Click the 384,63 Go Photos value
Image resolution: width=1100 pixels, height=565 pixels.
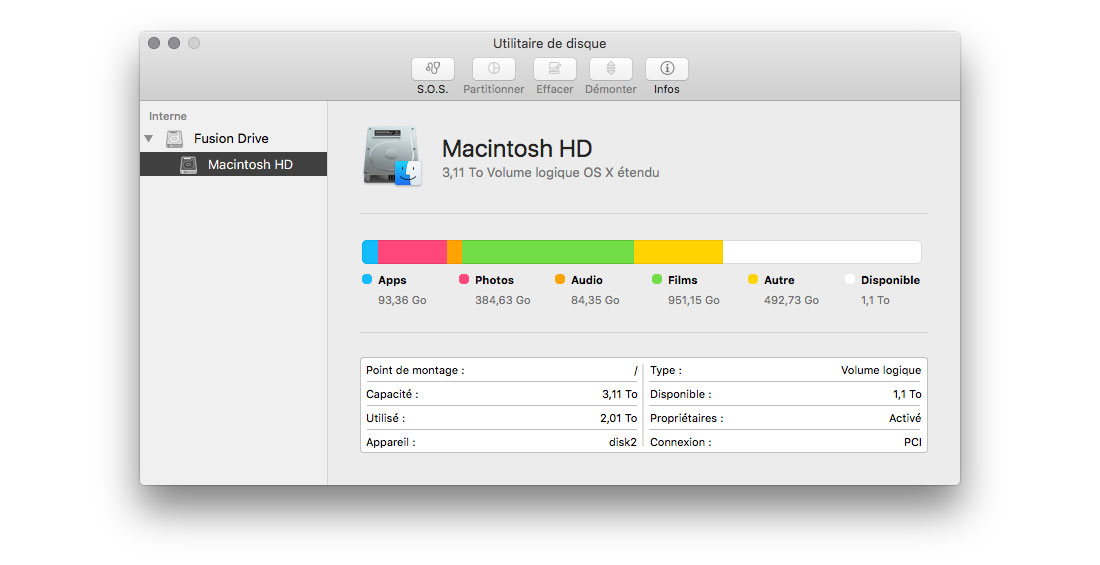[502, 300]
